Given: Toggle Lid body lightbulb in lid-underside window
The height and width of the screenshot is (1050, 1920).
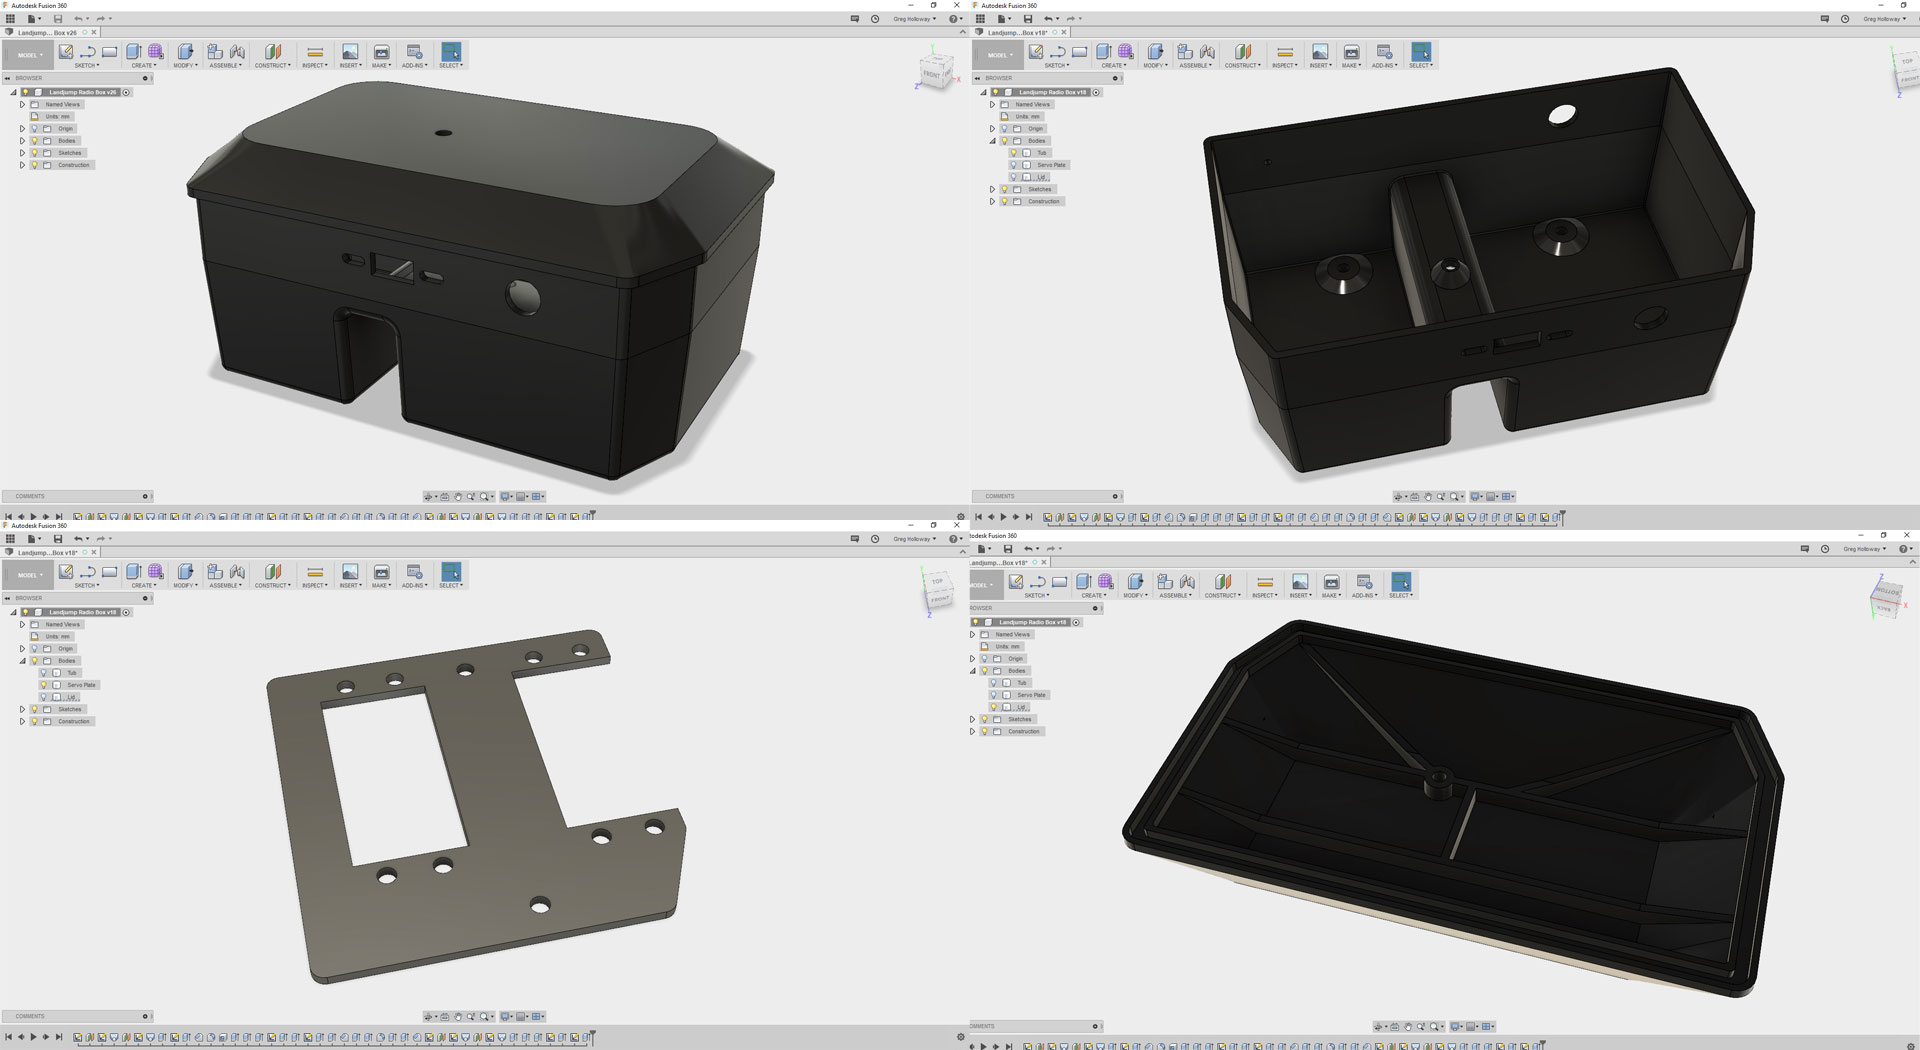Looking at the screenshot, I should tap(994, 707).
